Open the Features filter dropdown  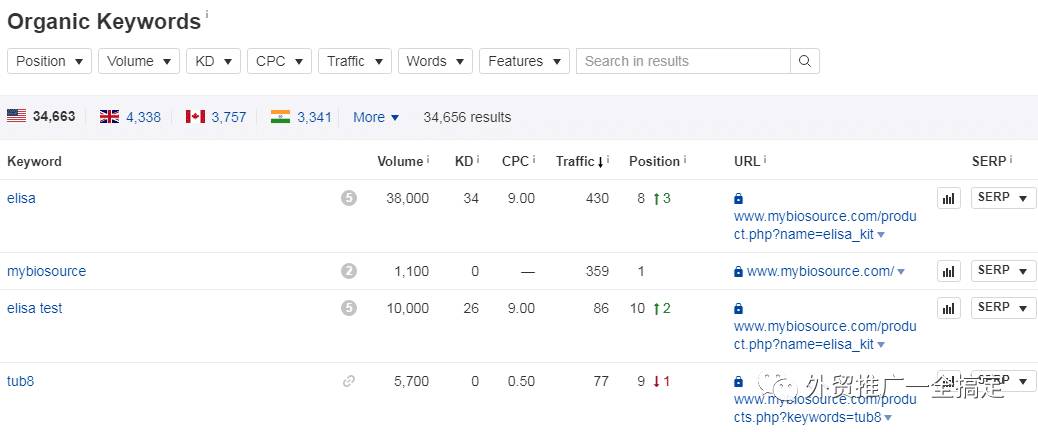524,61
